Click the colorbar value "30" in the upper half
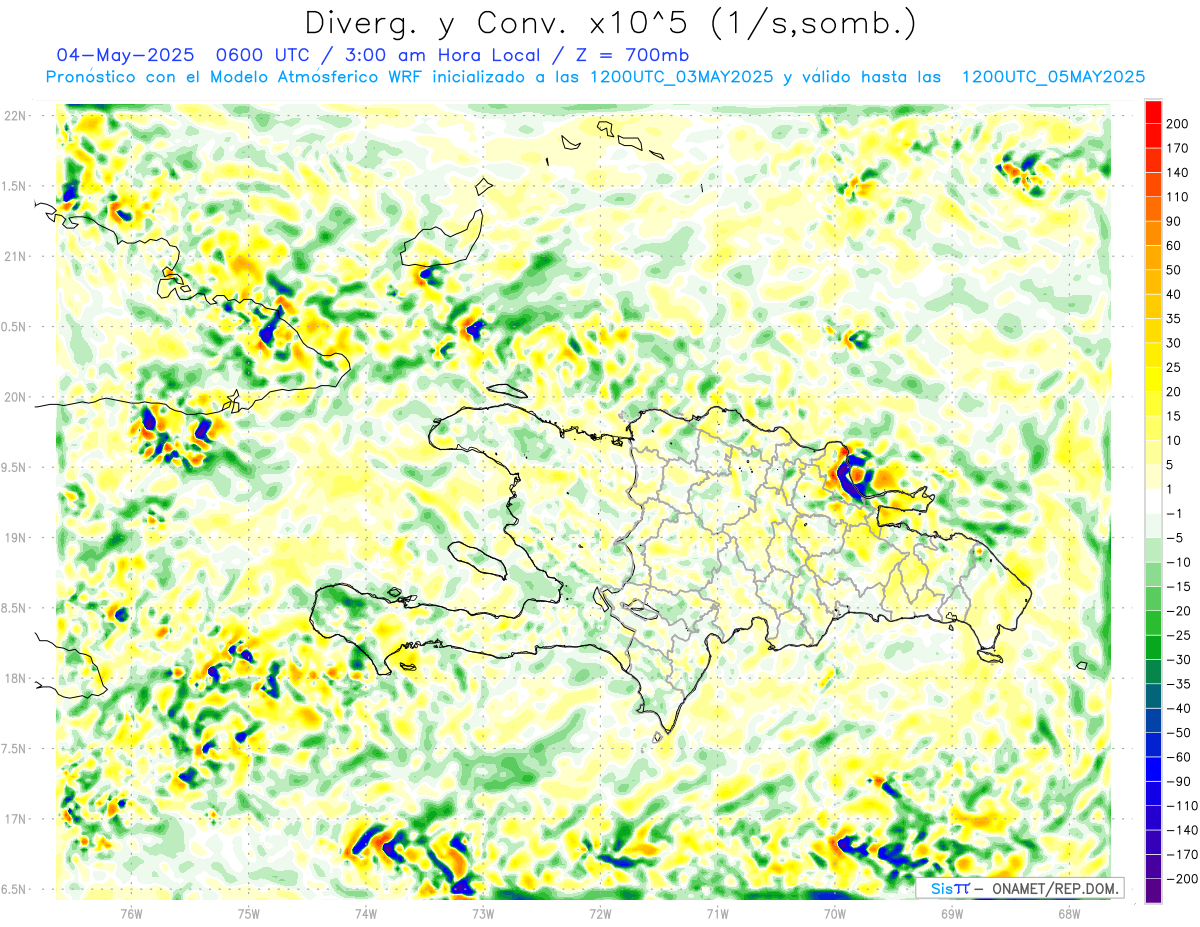Image resolution: width=1200 pixels, height=927 pixels. pos(1174,344)
